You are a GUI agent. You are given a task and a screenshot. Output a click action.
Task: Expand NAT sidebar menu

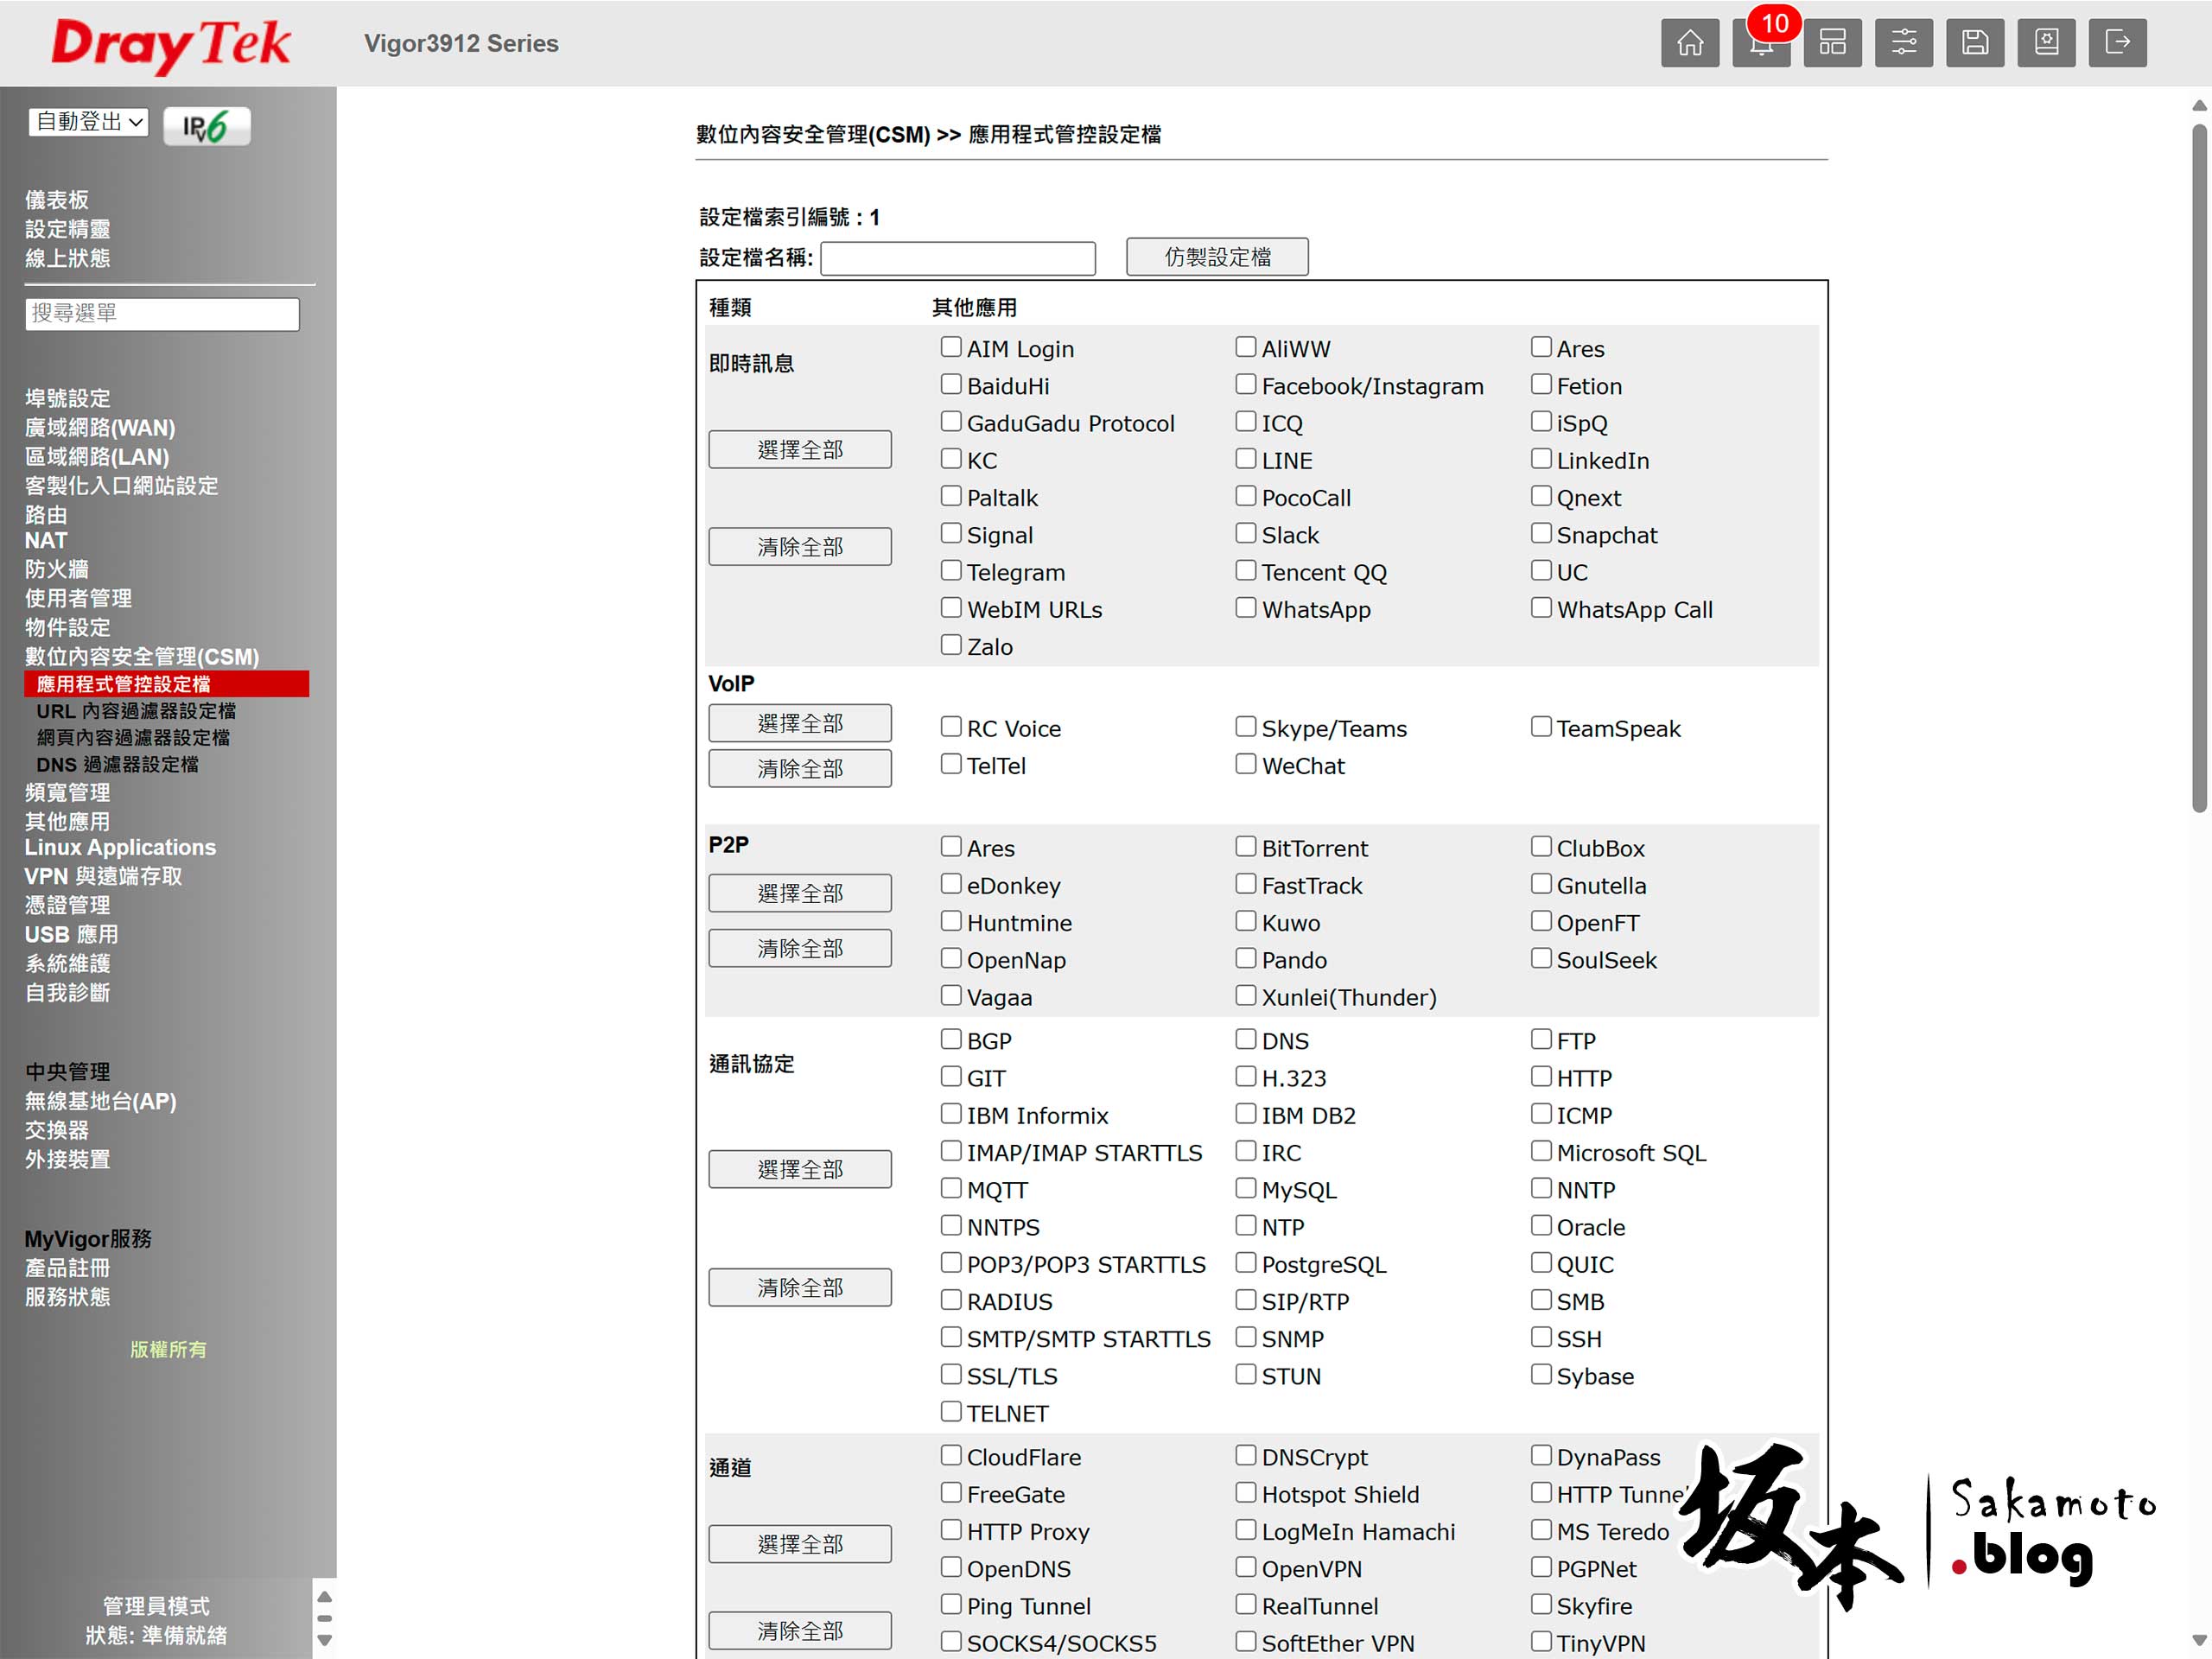[x=46, y=541]
